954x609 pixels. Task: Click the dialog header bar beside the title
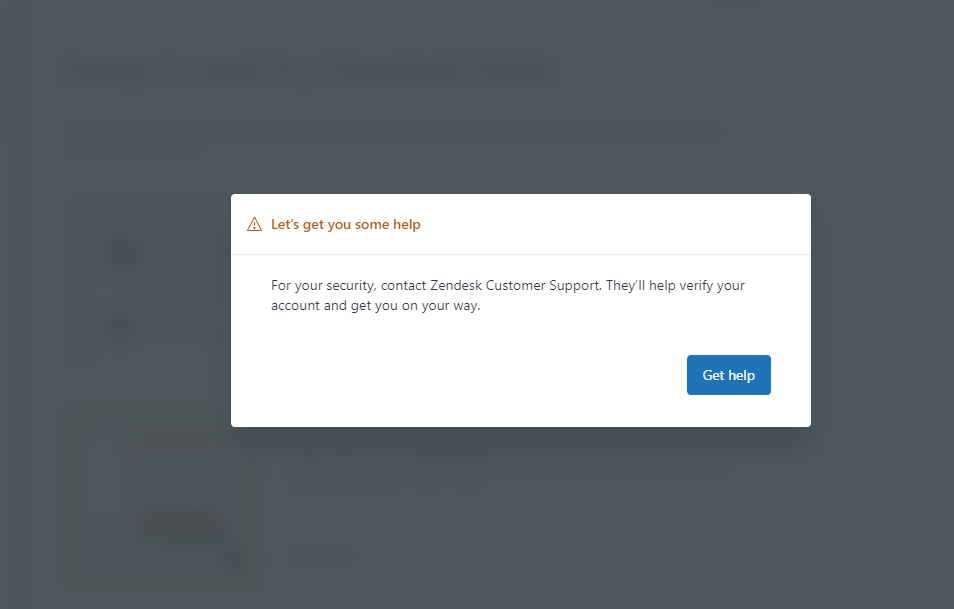point(620,224)
